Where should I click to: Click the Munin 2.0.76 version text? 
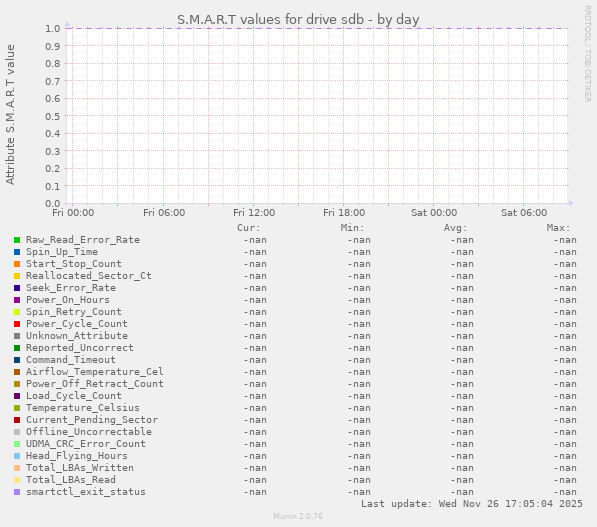[x=298, y=516]
